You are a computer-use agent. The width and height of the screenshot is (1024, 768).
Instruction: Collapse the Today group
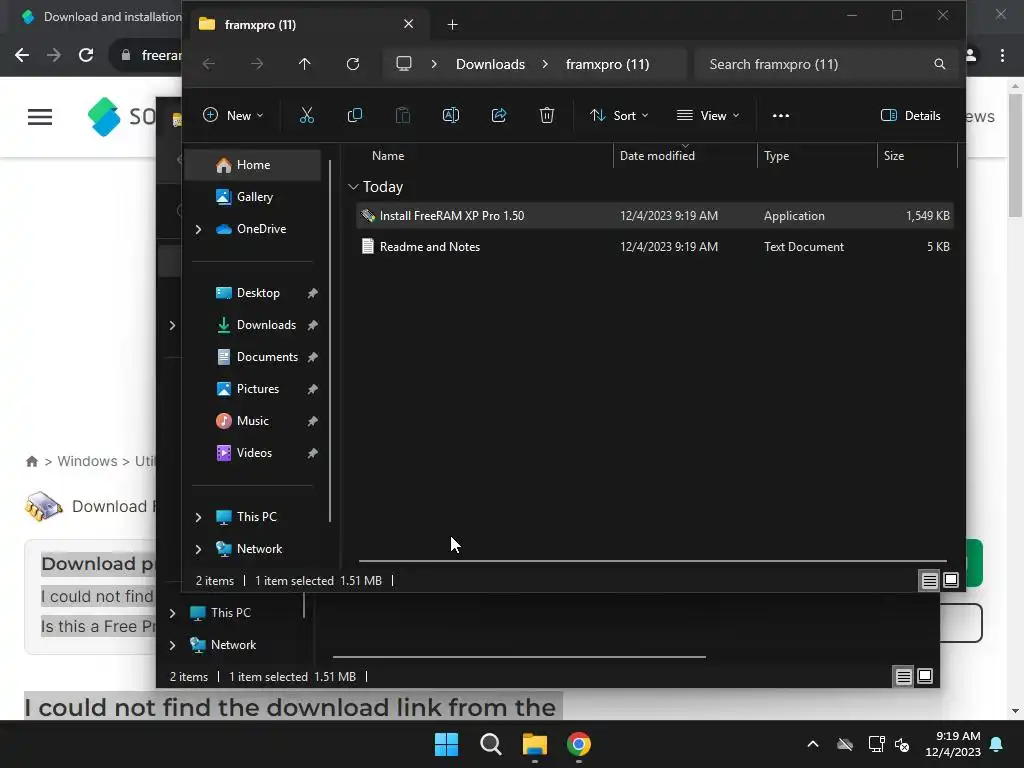click(353, 187)
